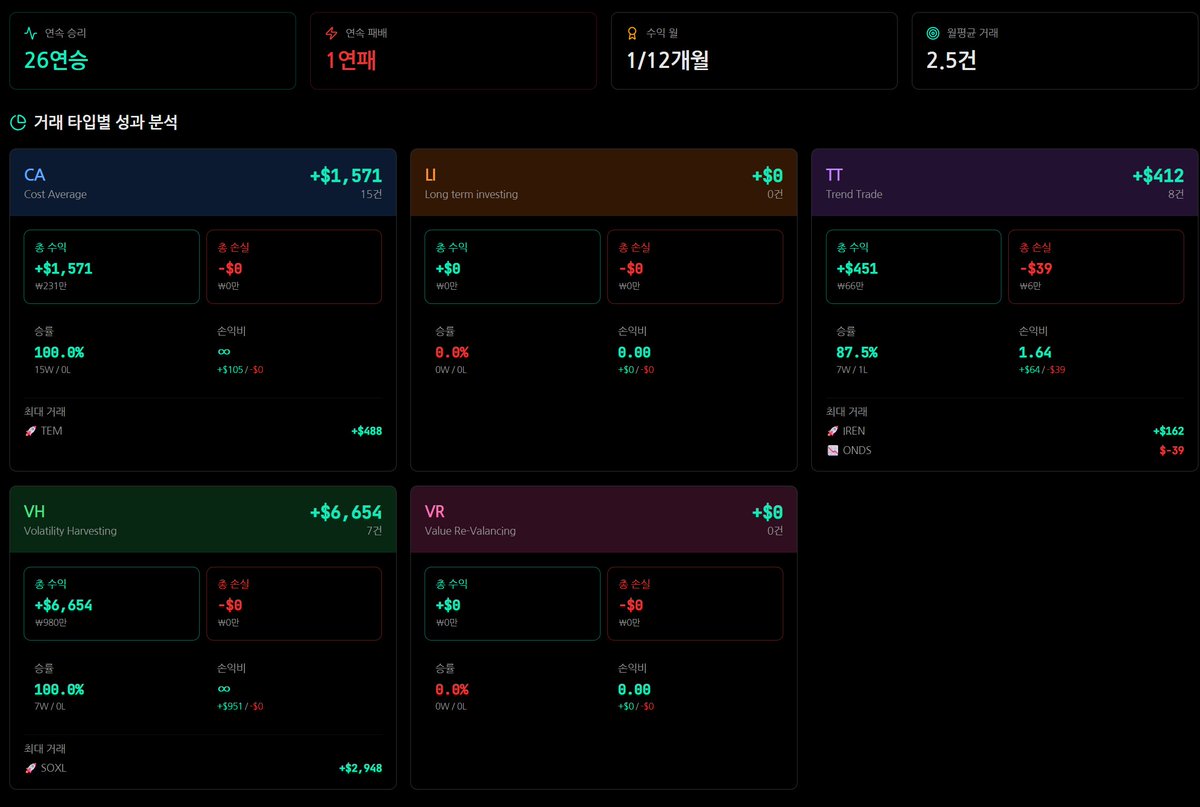Click the 8건 count in TT header
1200x807 pixels.
click(x=1176, y=194)
